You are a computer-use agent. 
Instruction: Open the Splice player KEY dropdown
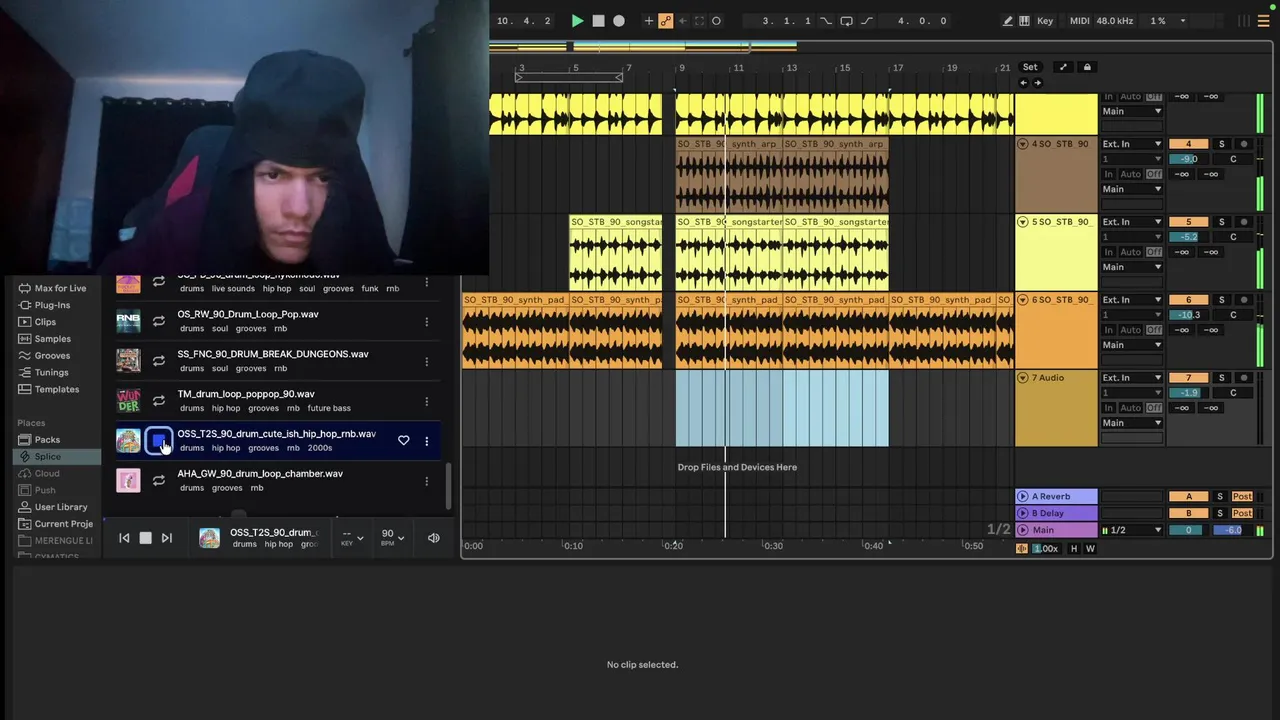coord(353,538)
